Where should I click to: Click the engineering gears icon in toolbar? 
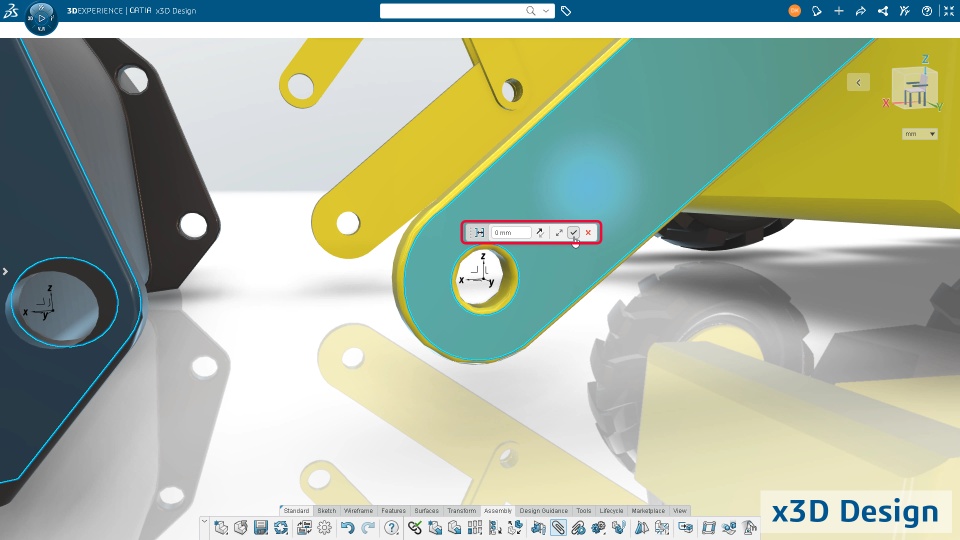(598, 528)
